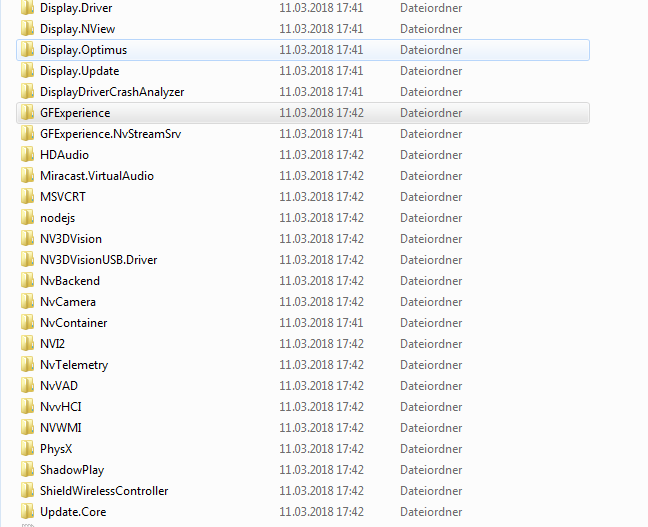Click the ShadowPlay folder icon
This screenshot has height=527, width=648.
(27, 470)
